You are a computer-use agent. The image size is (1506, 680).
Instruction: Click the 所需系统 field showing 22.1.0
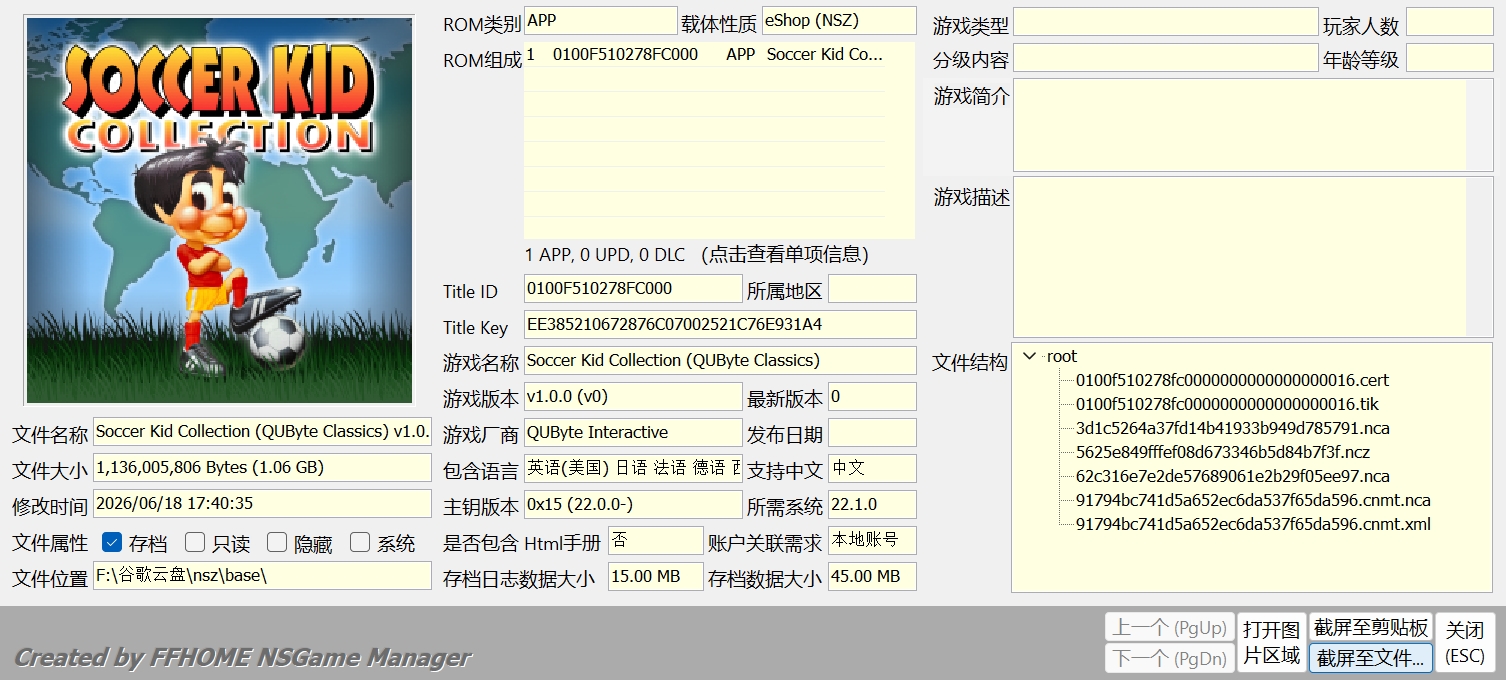coord(872,504)
